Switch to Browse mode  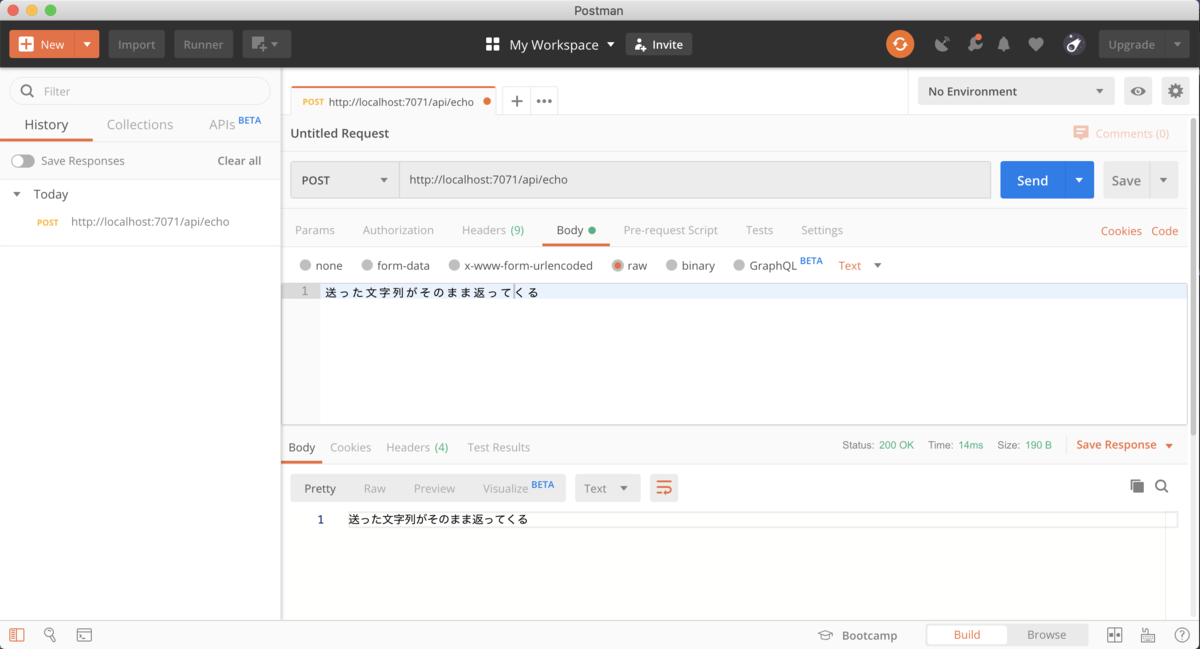[1046, 635]
